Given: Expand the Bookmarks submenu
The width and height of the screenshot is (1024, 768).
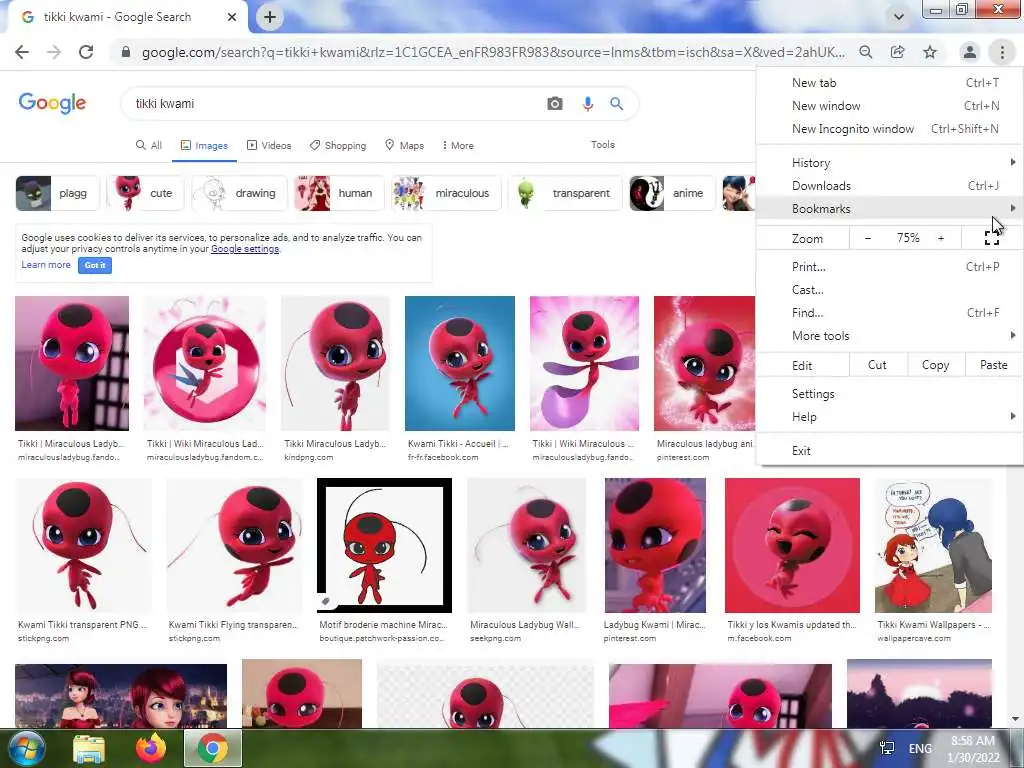Looking at the screenshot, I should coord(889,209).
